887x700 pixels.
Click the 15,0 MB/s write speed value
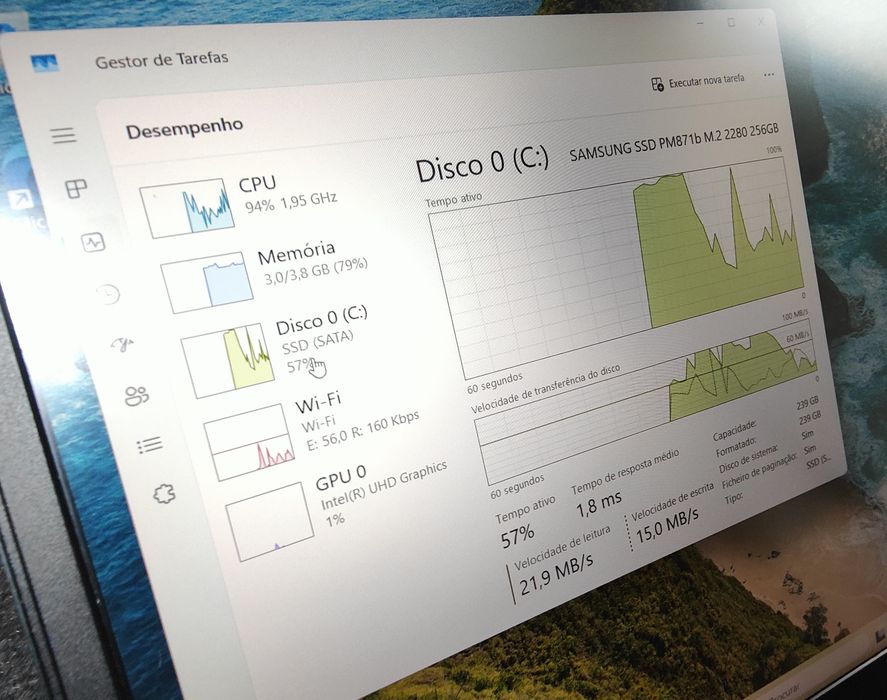coord(668,524)
